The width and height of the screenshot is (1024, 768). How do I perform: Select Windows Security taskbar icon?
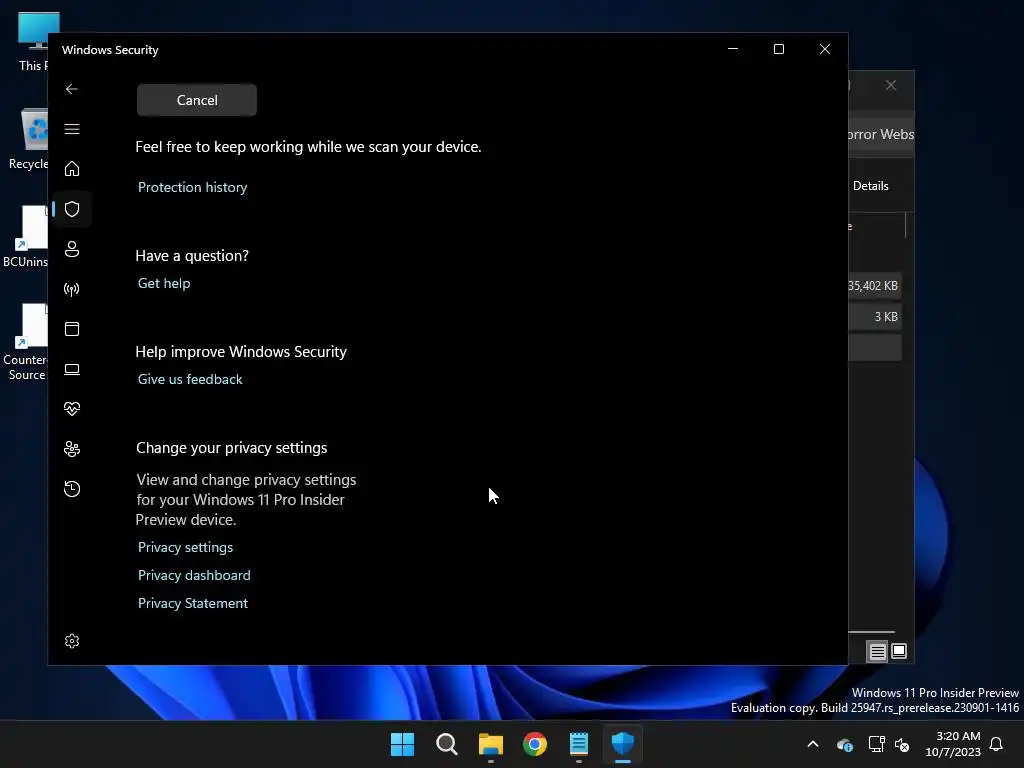(622, 744)
